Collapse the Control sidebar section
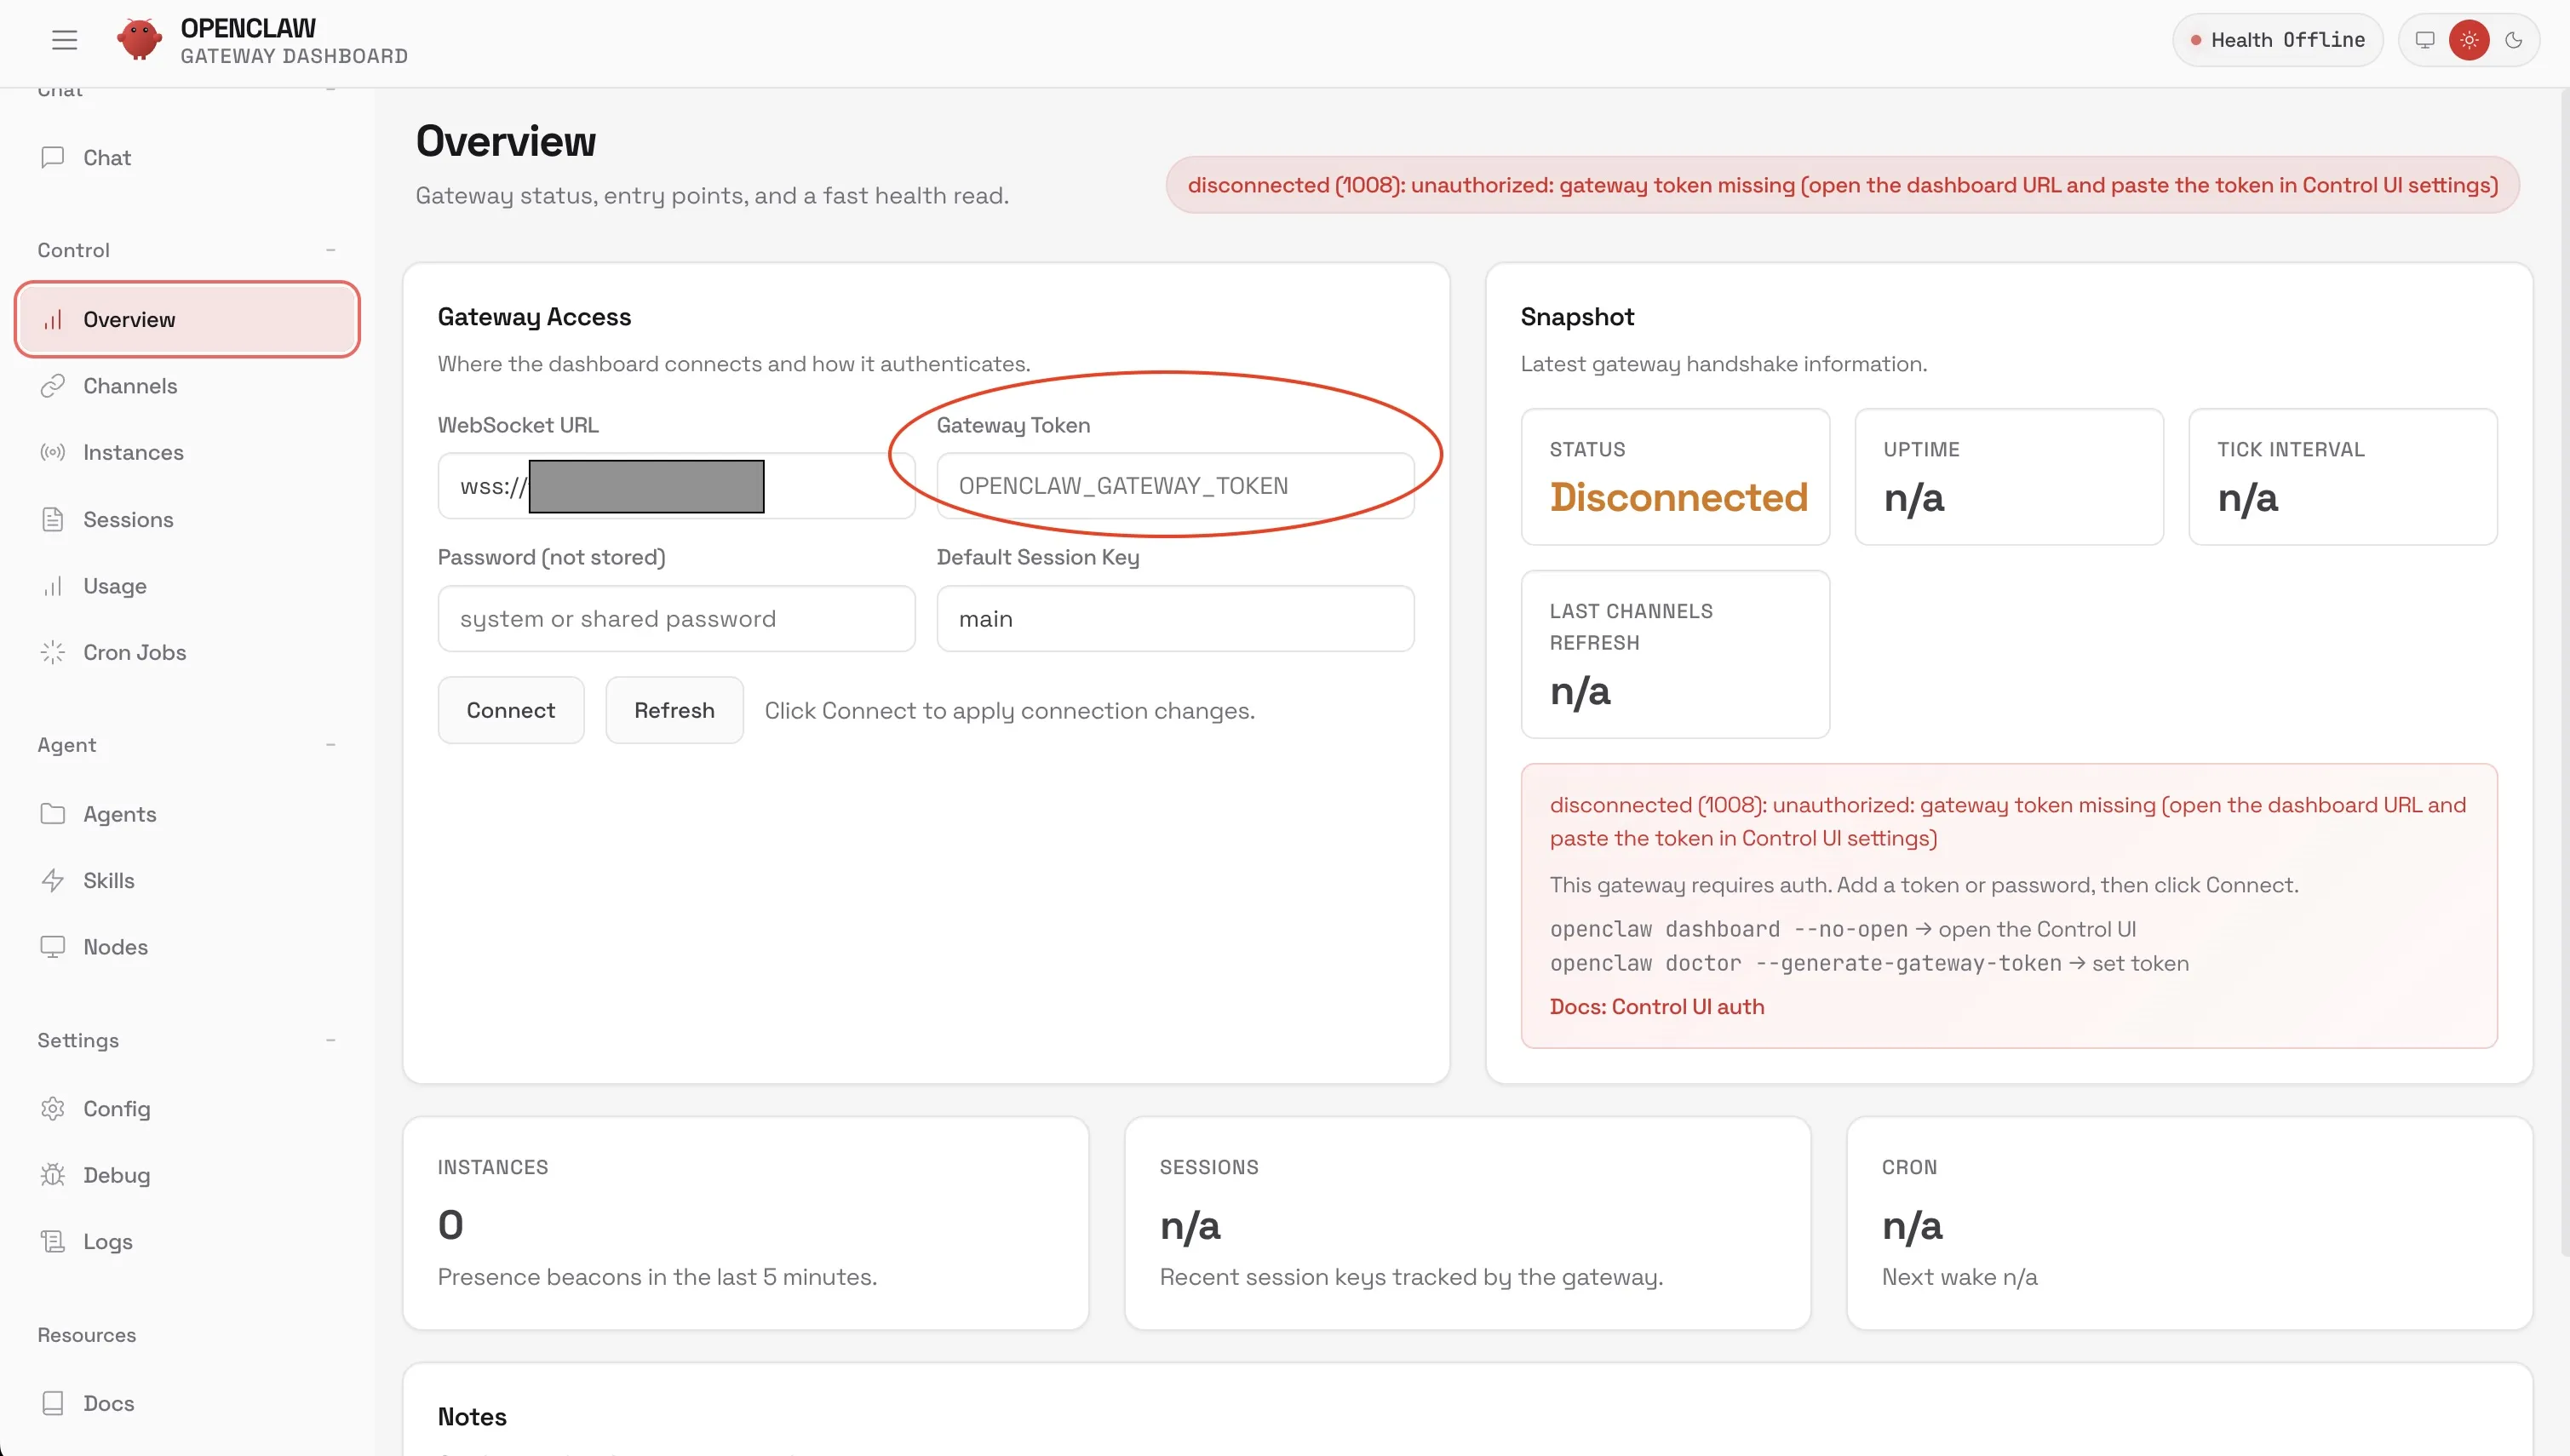Screen dimensions: 2570x1456 pyautogui.click(x=331, y=249)
